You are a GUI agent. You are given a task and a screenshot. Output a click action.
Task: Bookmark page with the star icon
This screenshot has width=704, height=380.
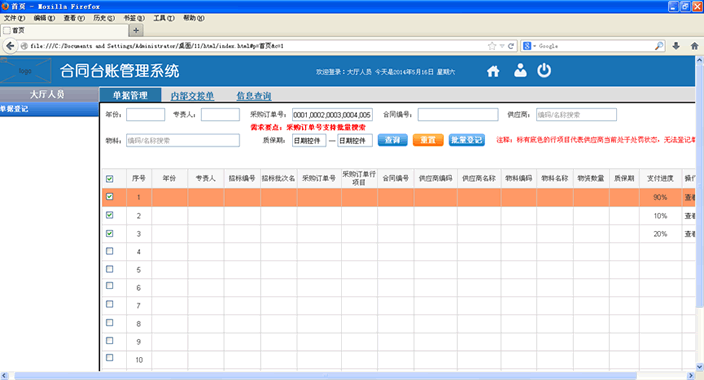pos(492,46)
